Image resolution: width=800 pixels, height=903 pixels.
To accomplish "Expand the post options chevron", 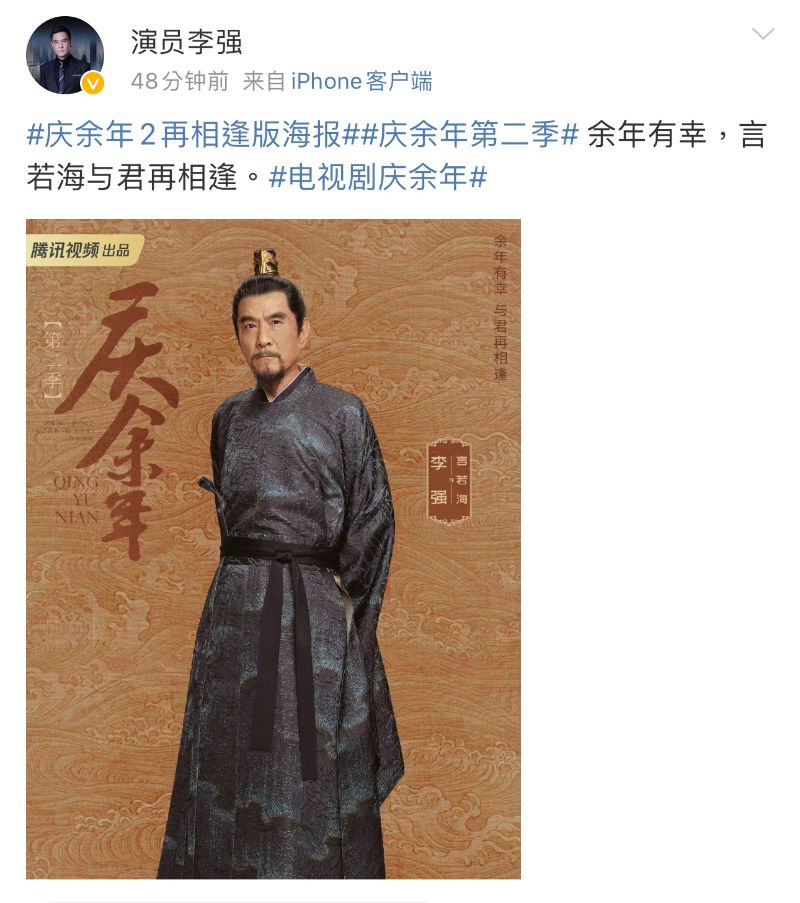I will coord(763,33).
